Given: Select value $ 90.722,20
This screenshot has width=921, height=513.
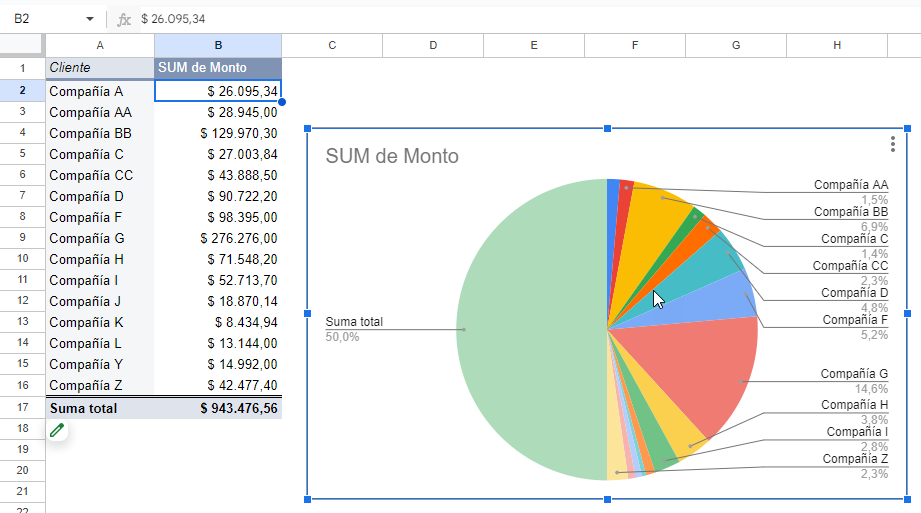Looking at the screenshot, I should coord(218,196).
